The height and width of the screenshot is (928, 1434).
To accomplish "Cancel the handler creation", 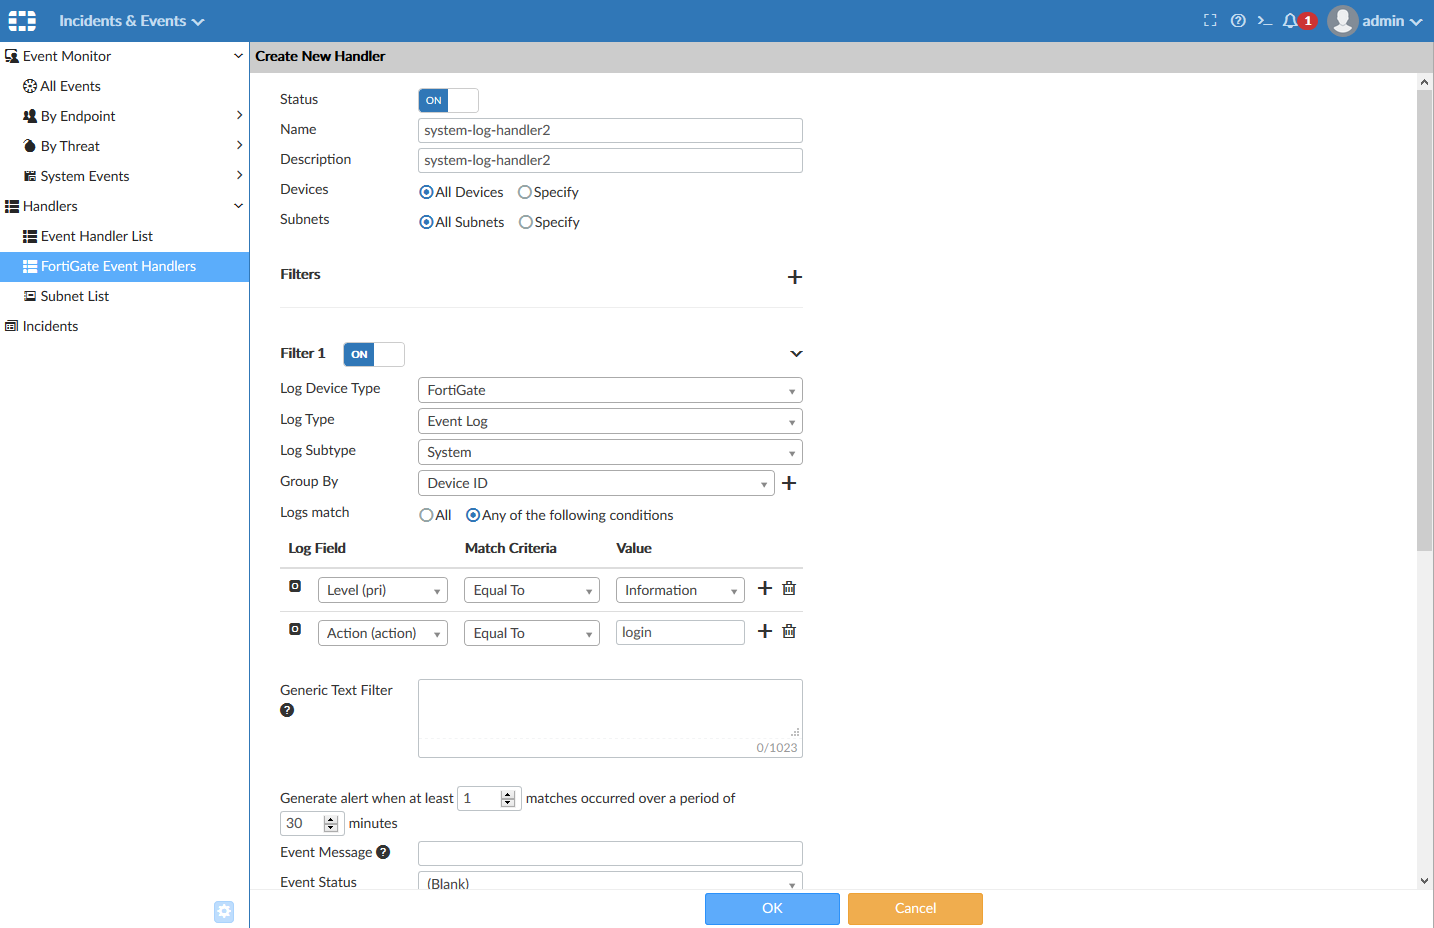I will pos(914,909).
